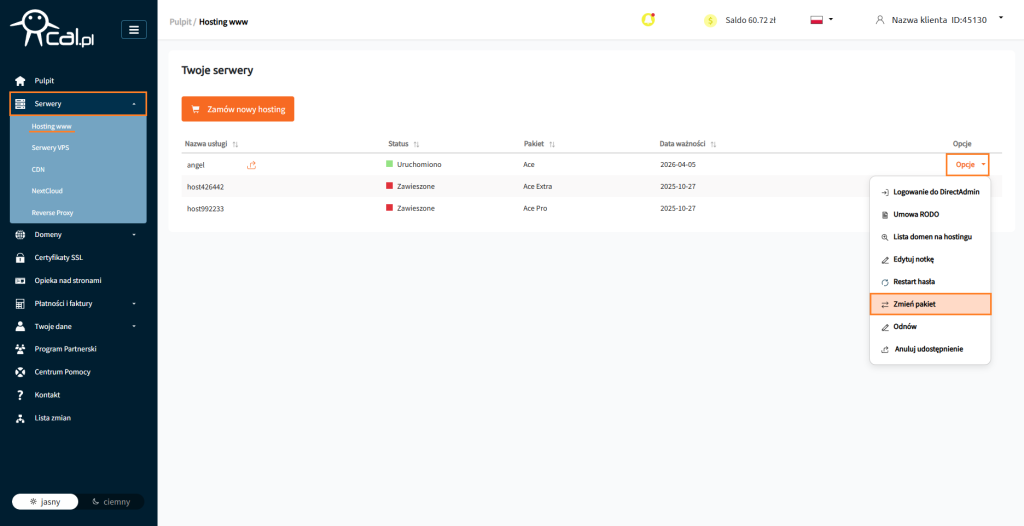Click the Kontakt question mark icon

pyautogui.click(x=20, y=395)
